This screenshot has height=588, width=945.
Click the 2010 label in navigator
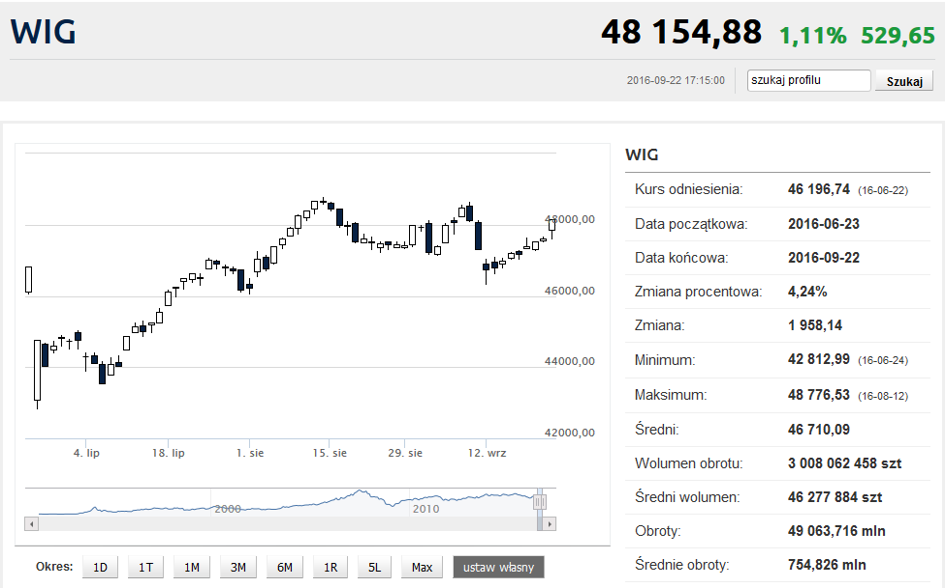tap(425, 509)
